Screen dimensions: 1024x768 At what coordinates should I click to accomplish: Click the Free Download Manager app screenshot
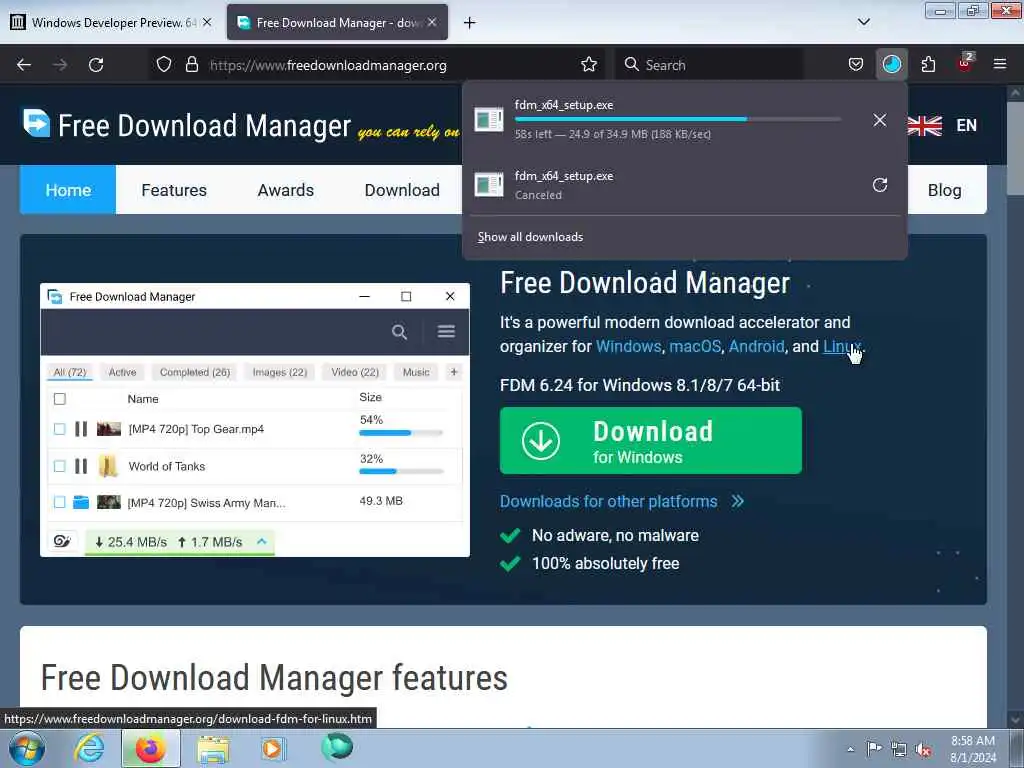(x=255, y=420)
